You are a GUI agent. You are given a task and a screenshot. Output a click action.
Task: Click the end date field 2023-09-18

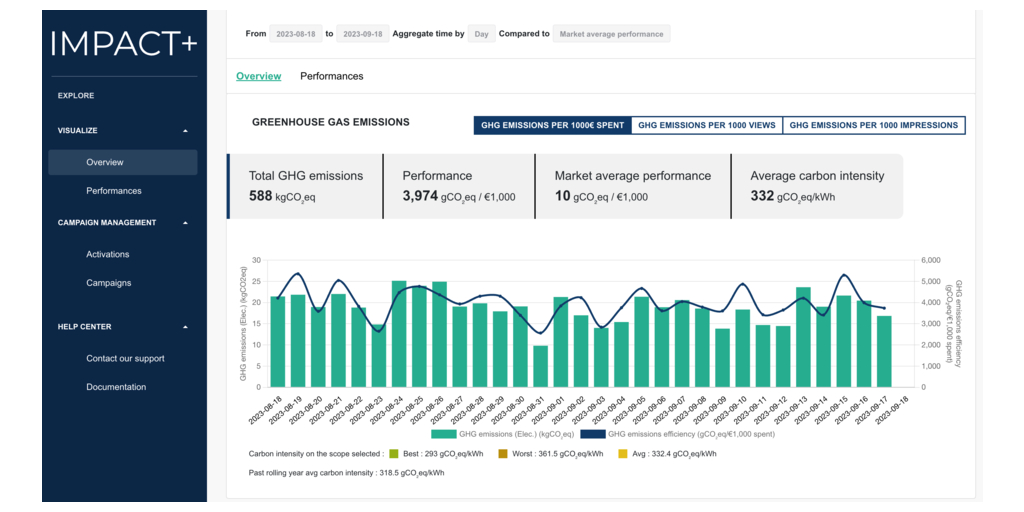[362, 34]
